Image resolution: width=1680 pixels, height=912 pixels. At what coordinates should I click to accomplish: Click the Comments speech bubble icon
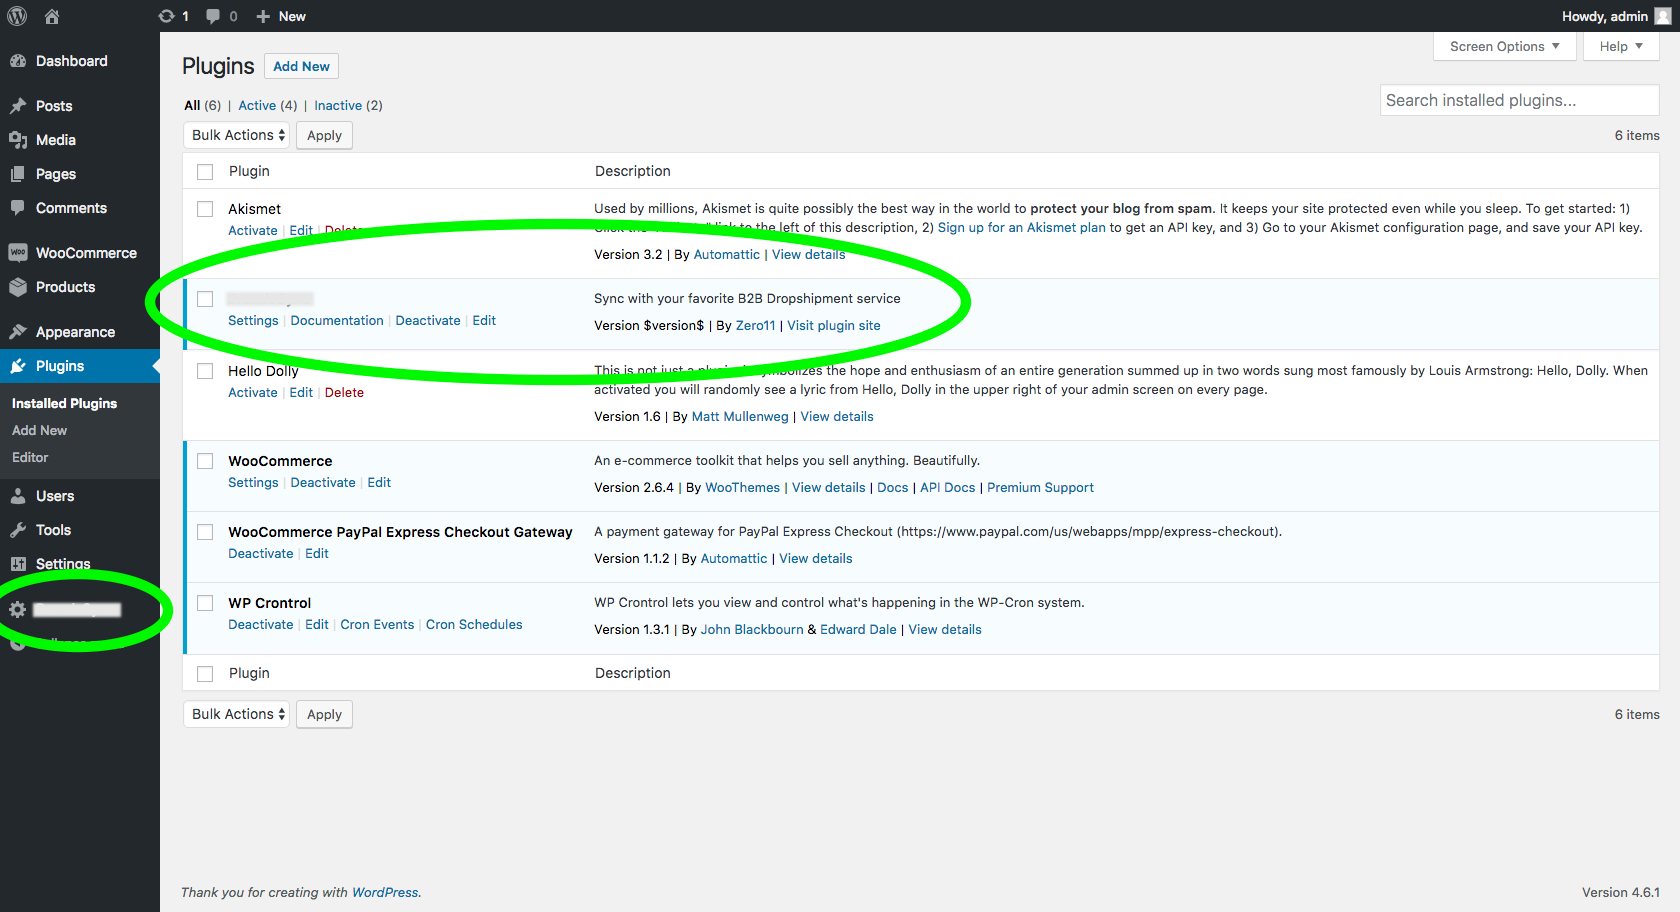[18, 208]
